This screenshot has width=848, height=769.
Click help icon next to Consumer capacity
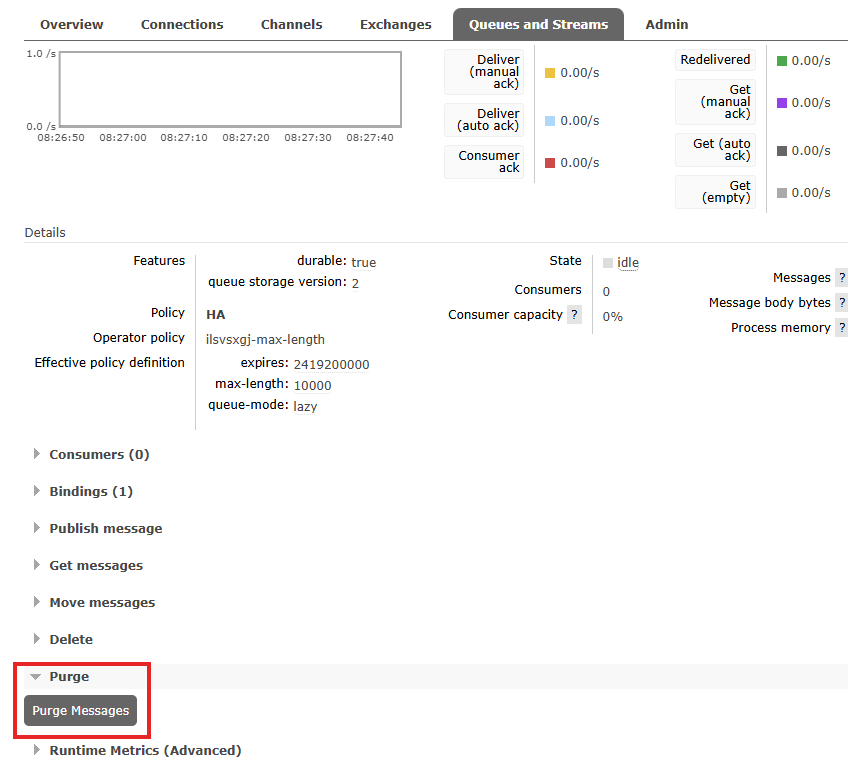[x=574, y=315]
